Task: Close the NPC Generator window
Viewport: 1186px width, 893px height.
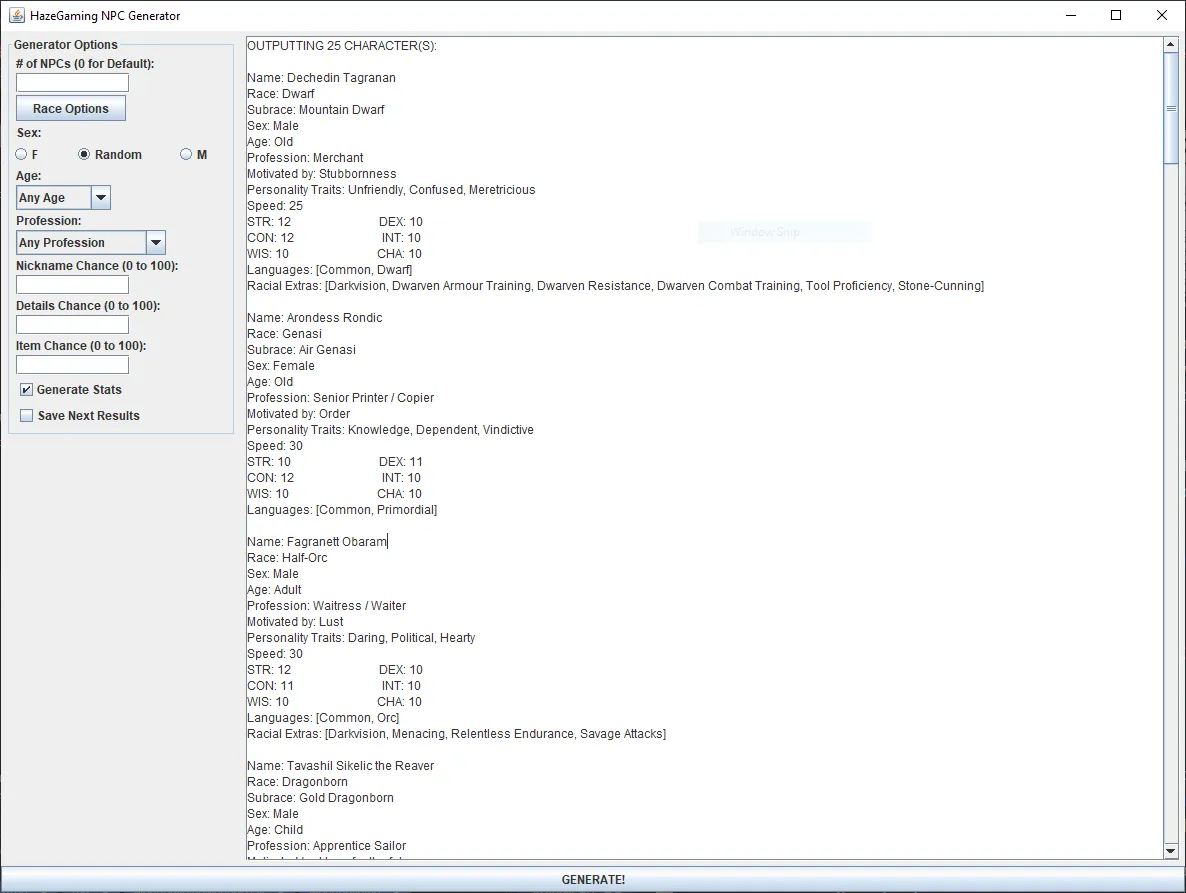Action: (1162, 15)
